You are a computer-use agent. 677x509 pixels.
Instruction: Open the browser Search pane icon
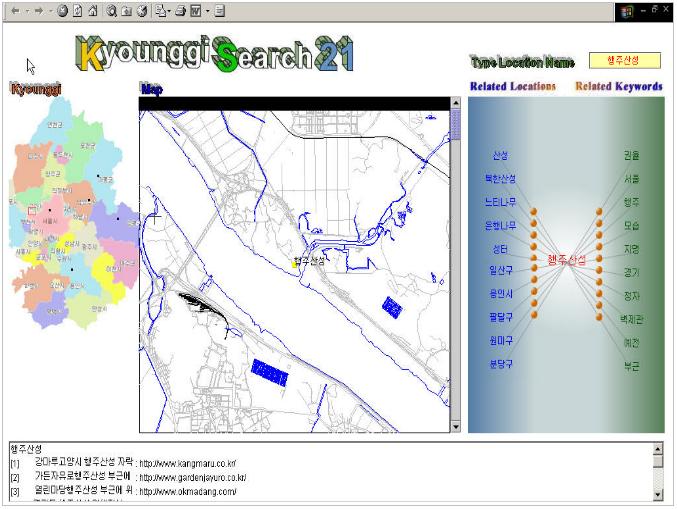112,11
